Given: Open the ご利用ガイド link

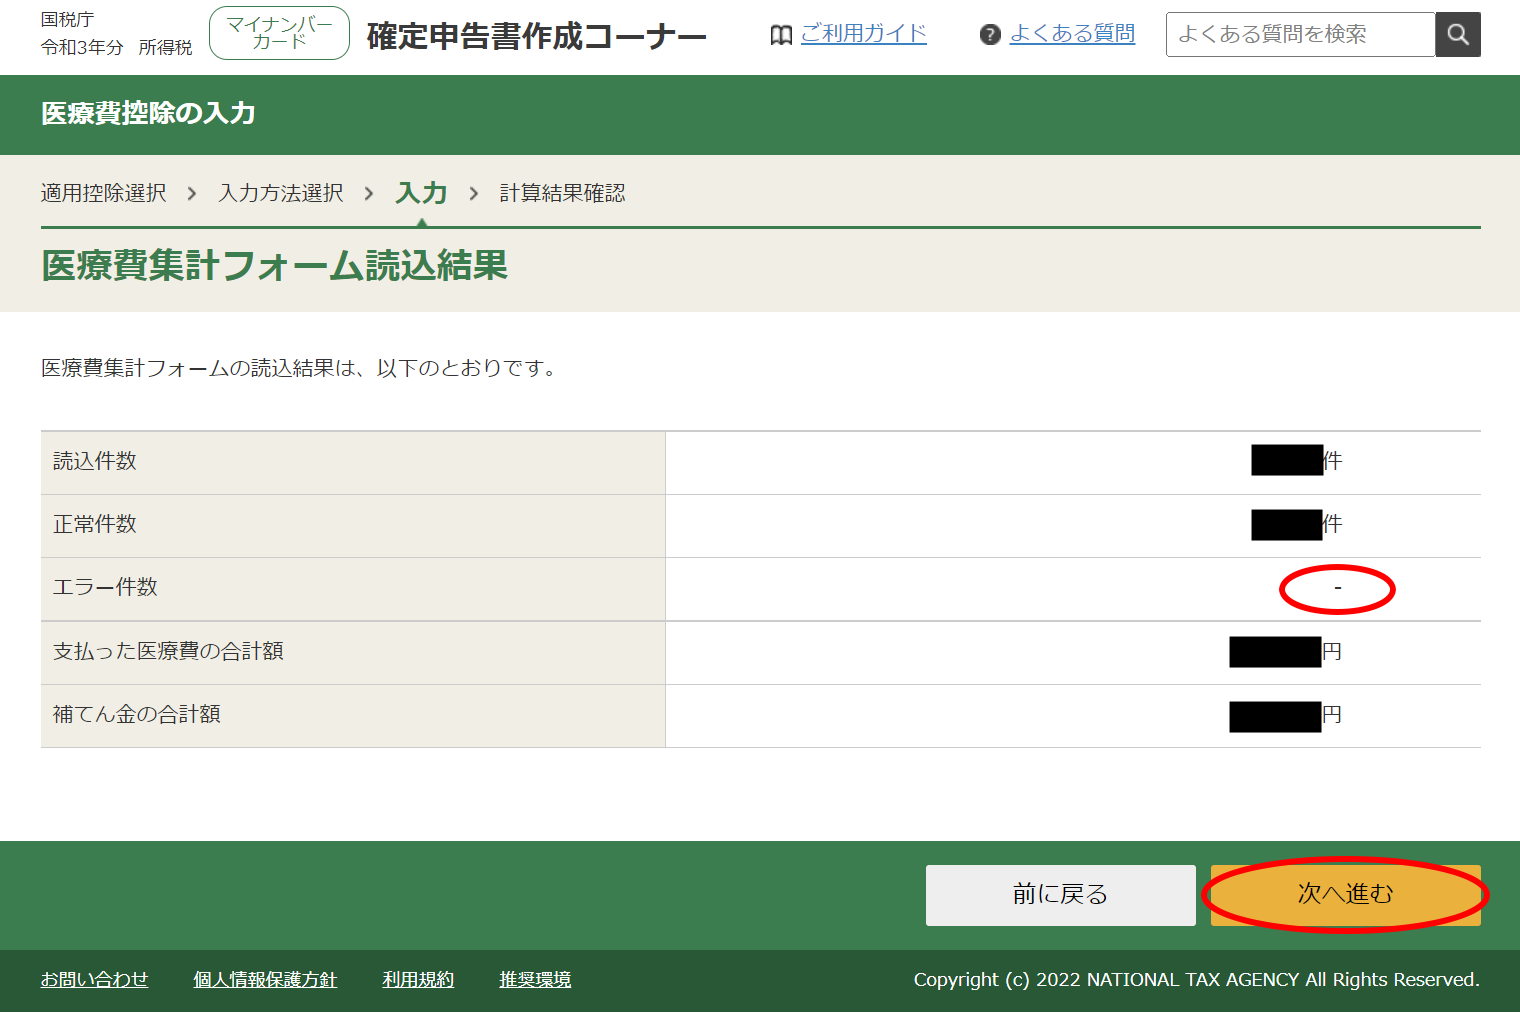Looking at the screenshot, I should click(863, 34).
